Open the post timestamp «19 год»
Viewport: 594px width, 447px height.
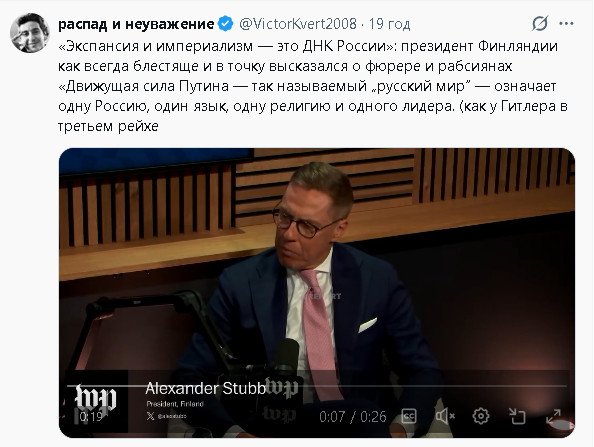[389, 24]
